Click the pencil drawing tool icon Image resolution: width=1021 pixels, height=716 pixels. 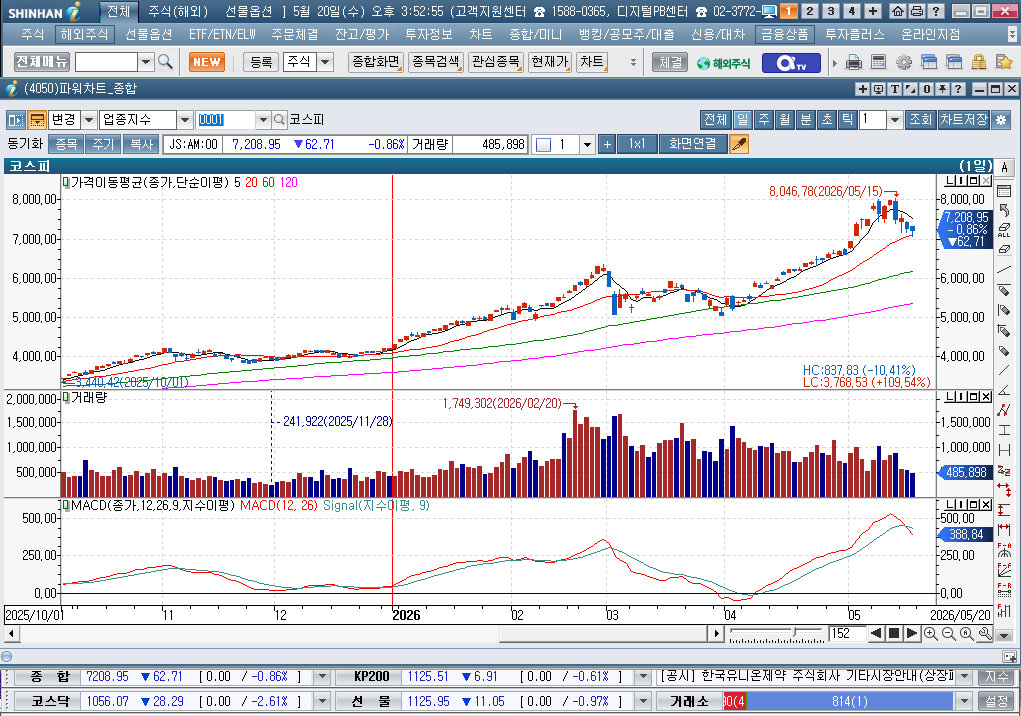tap(738, 144)
